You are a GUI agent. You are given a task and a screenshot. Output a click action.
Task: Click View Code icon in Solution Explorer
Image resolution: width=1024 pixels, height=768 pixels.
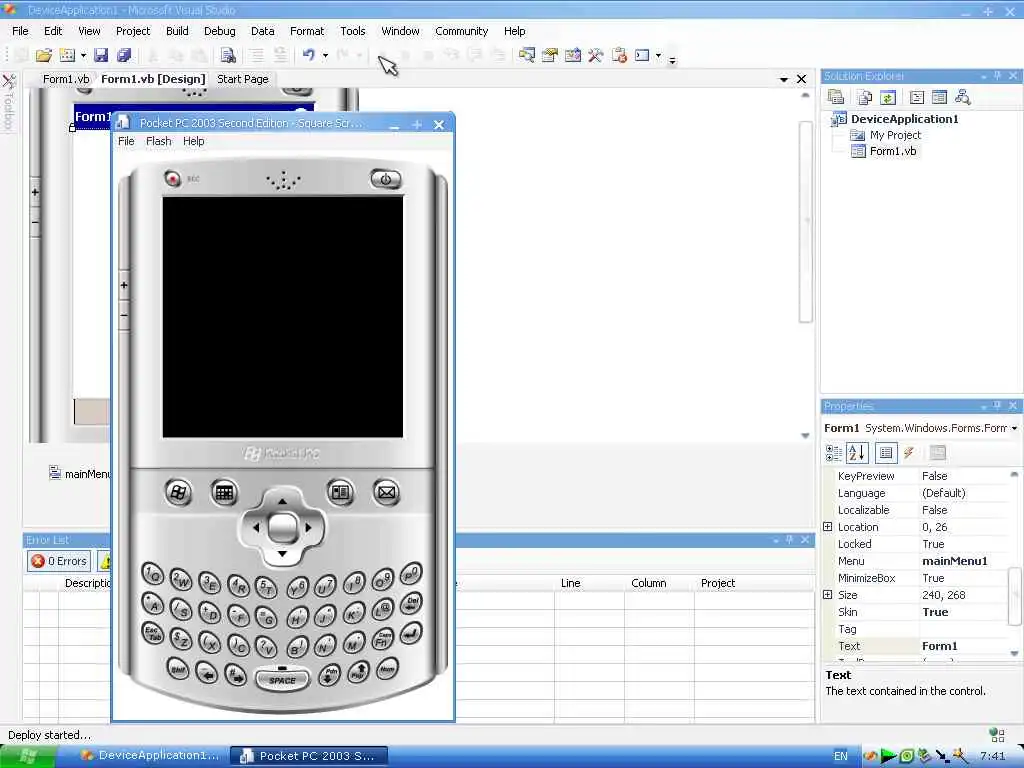point(917,97)
